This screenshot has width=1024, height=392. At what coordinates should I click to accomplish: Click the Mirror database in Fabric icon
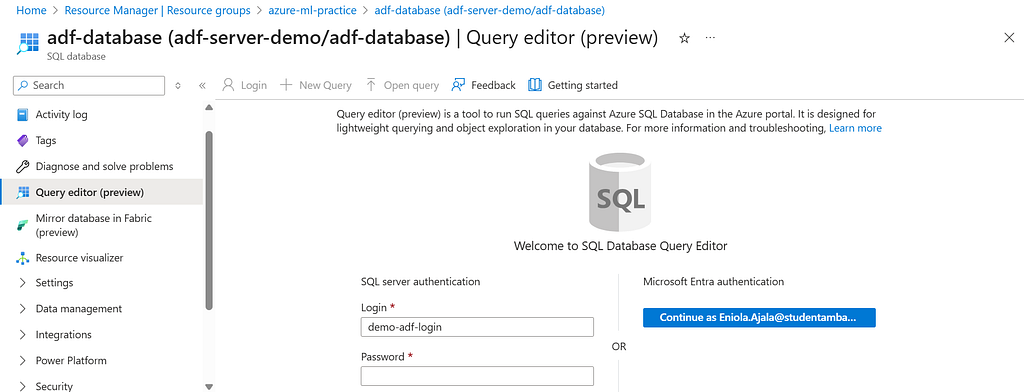click(23, 225)
